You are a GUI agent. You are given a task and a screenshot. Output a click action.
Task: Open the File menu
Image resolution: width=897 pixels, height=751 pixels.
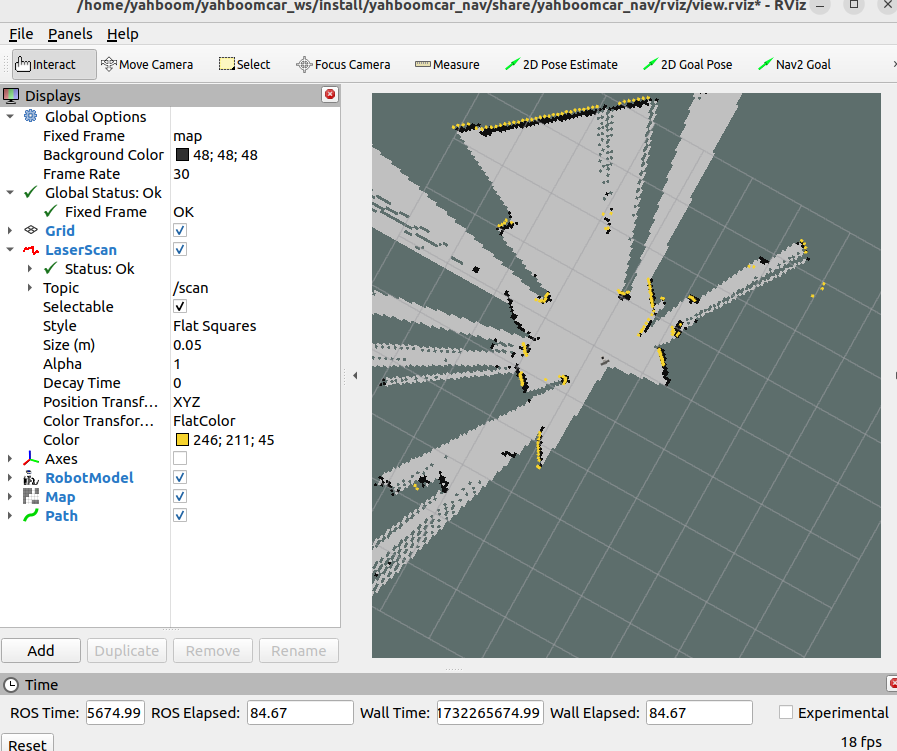21,34
